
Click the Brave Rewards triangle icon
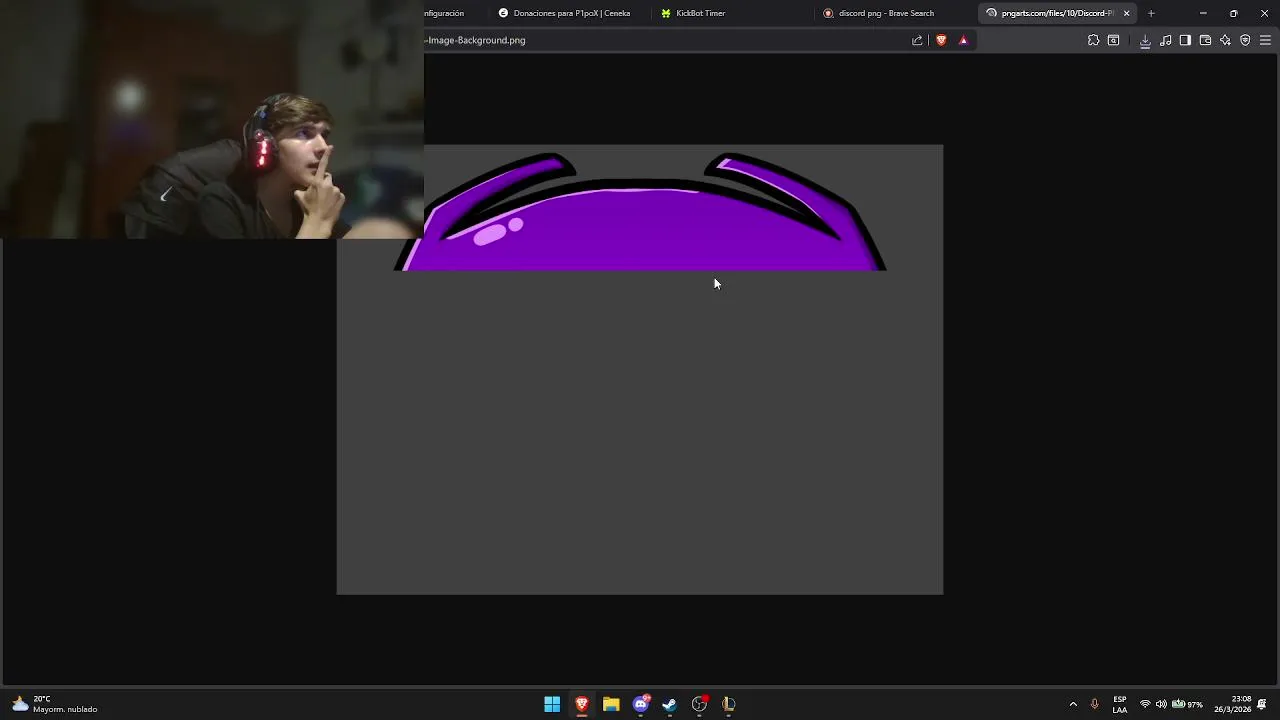[x=963, y=40]
